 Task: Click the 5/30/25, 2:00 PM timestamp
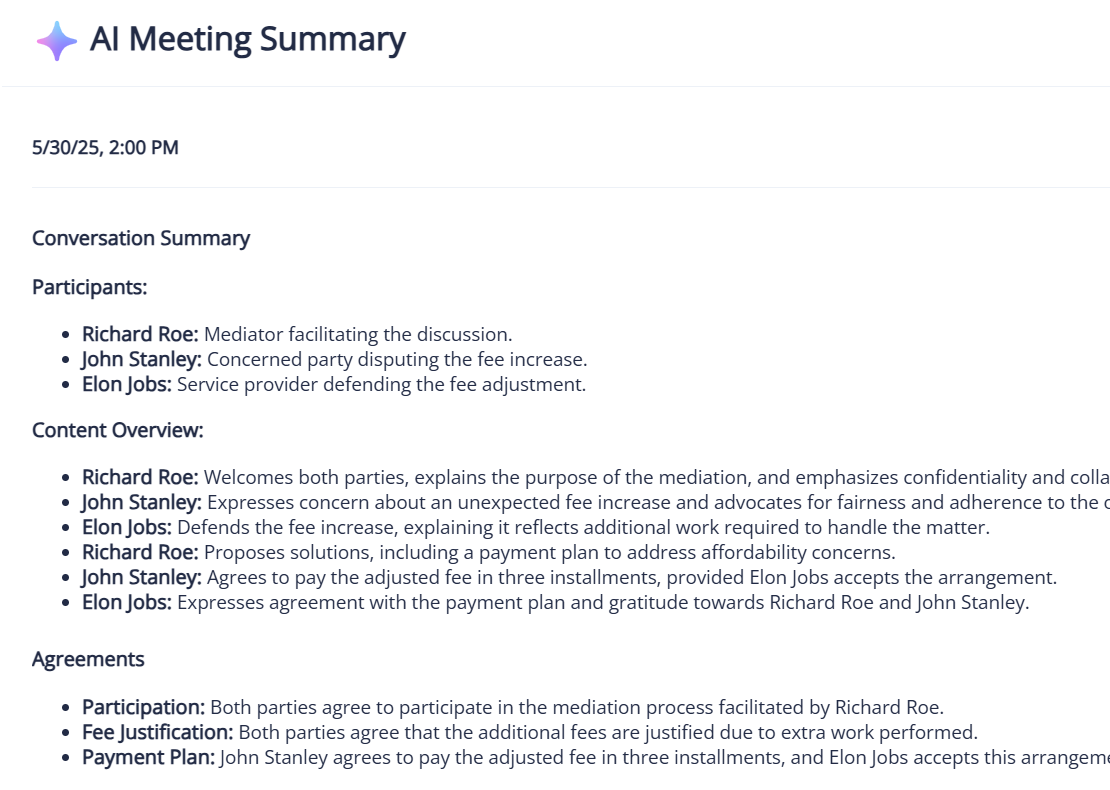point(105,148)
